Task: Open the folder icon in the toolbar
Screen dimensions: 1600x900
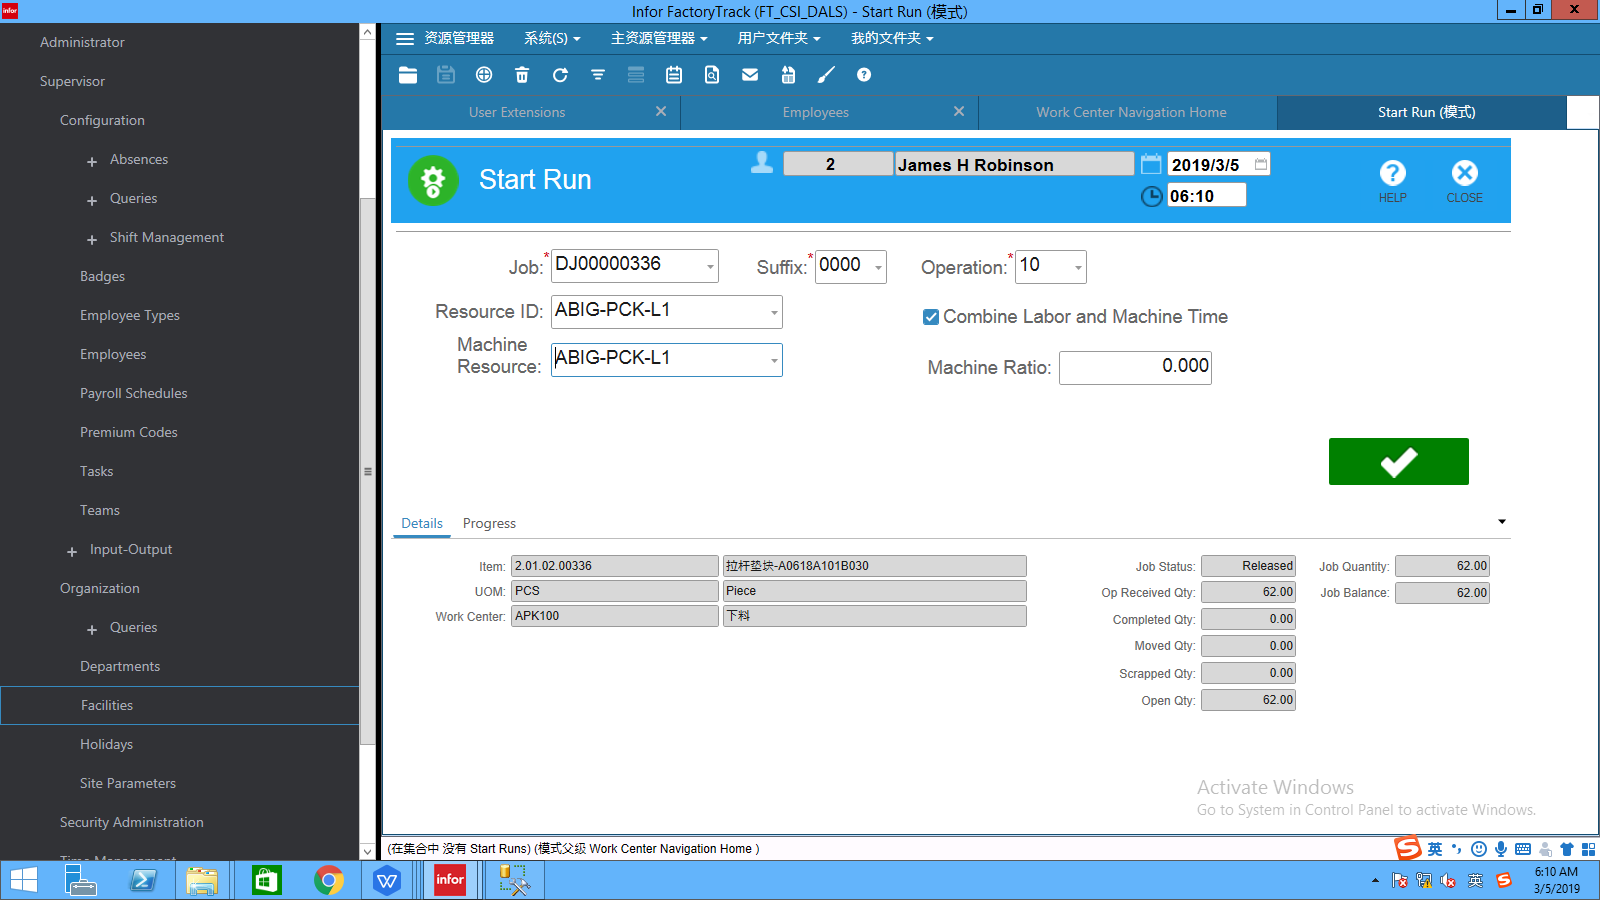Action: click(x=408, y=75)
